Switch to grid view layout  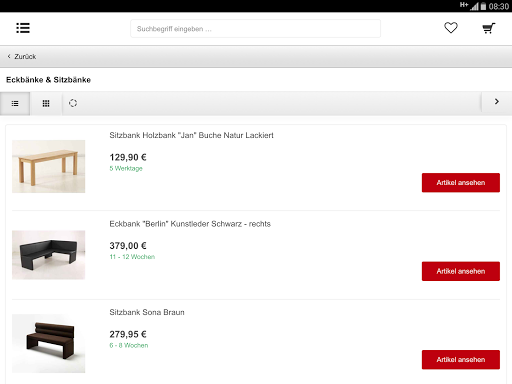point(46,104)
